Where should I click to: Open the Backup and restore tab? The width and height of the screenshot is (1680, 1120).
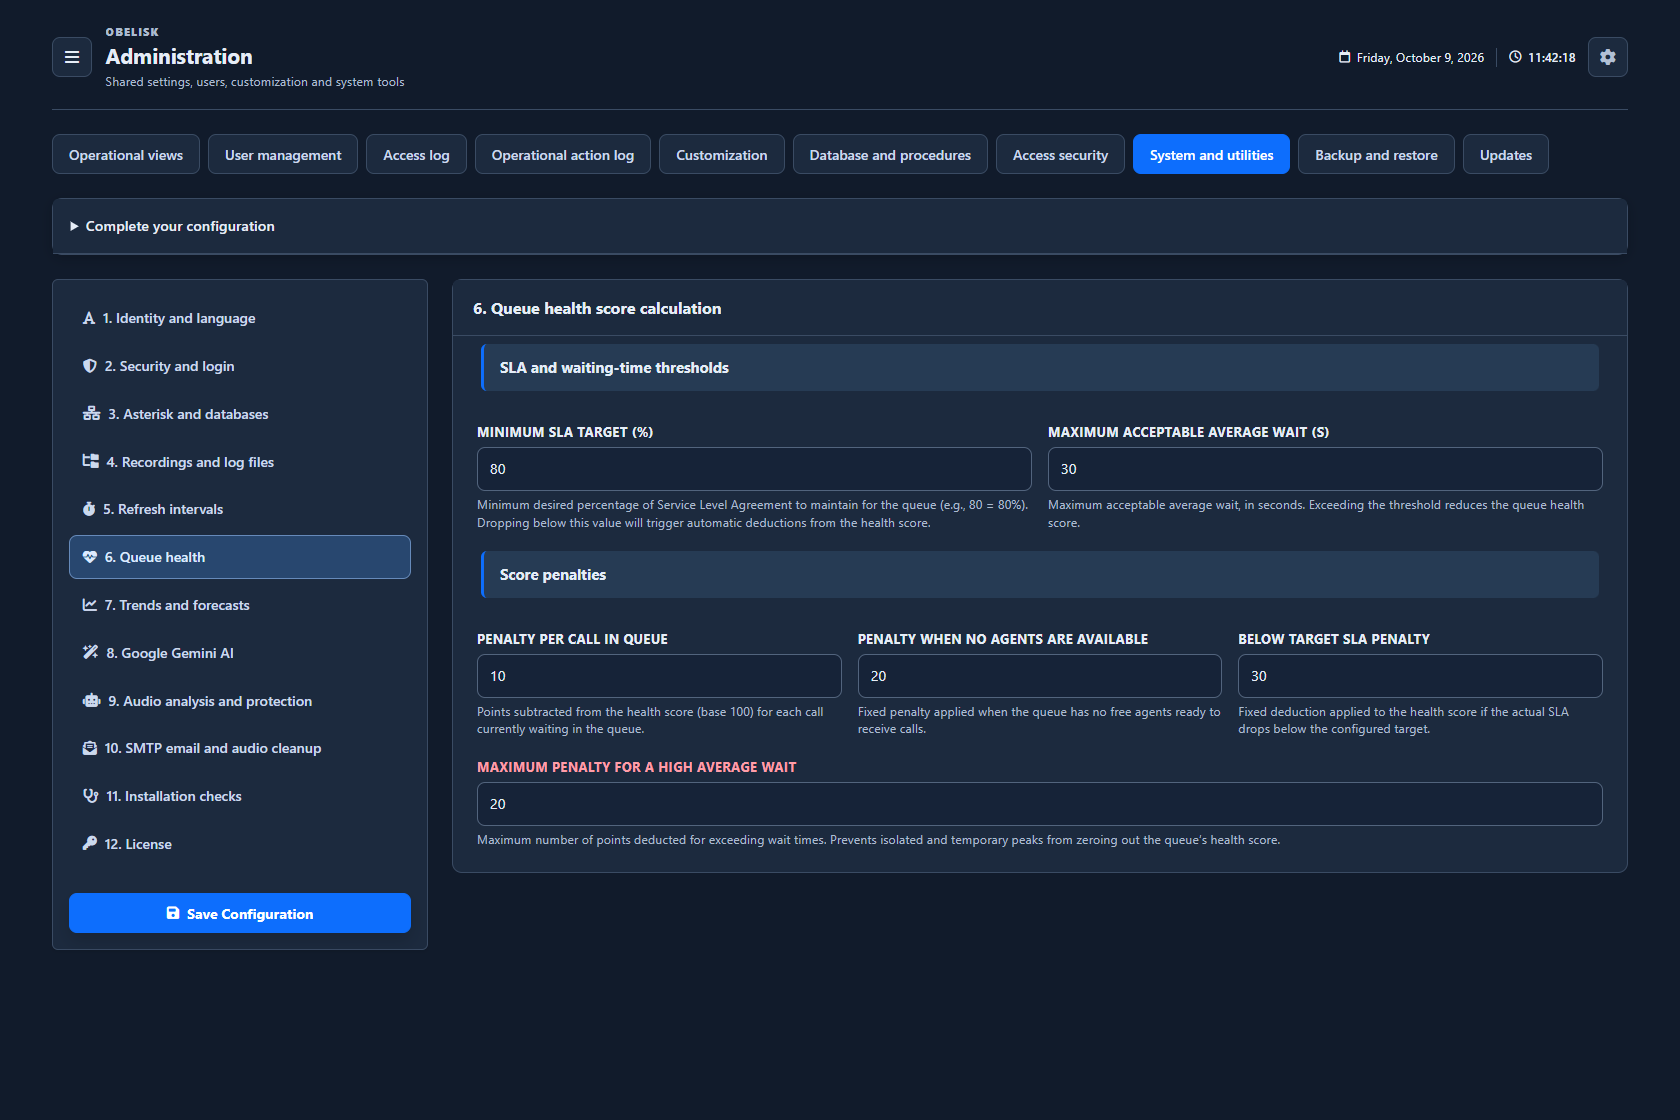[x=1376, y=155]
